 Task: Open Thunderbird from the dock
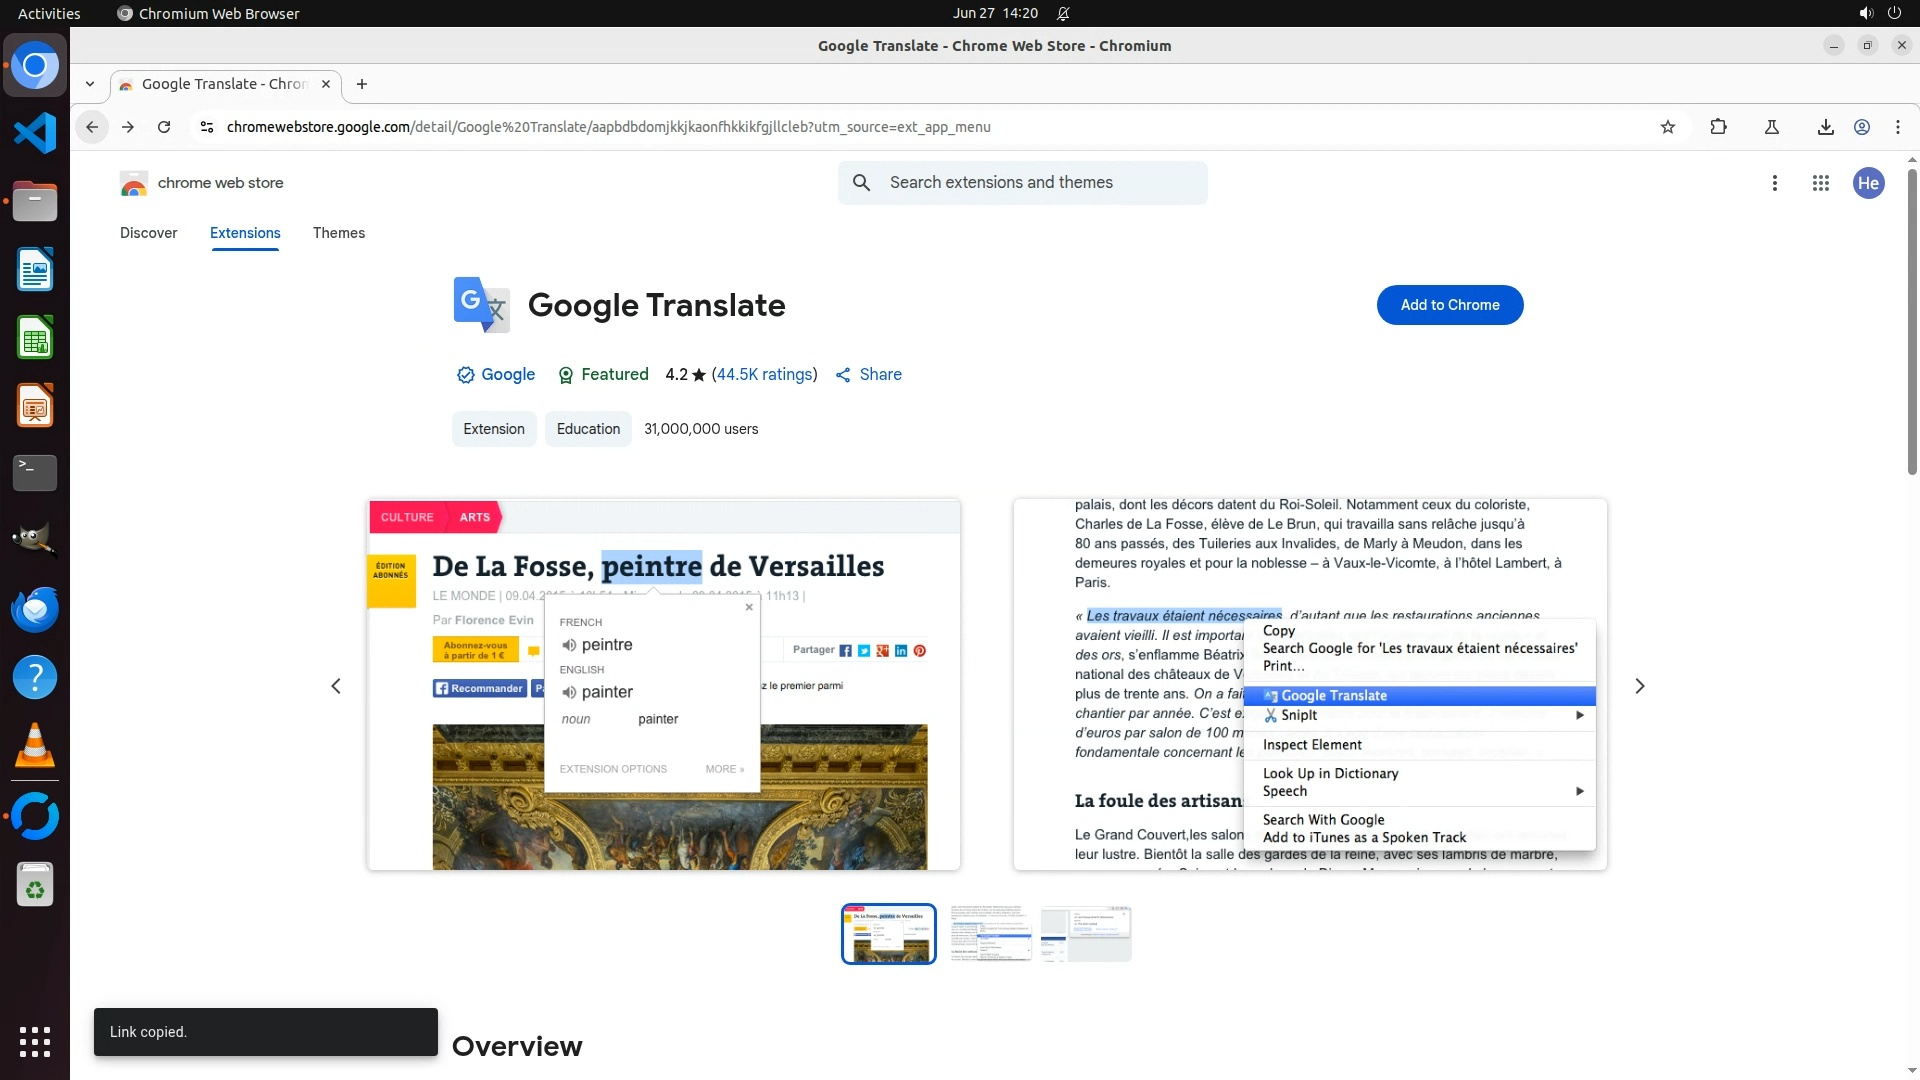tap(35, 609)
